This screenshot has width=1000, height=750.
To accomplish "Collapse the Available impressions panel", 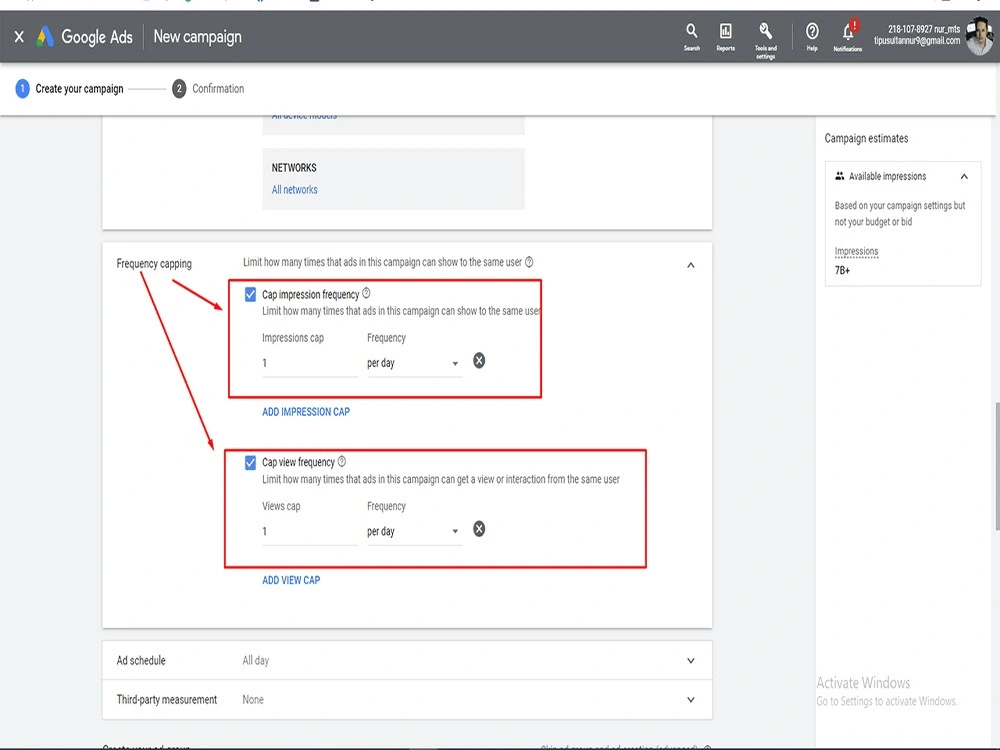I will (x=964, y=177).
